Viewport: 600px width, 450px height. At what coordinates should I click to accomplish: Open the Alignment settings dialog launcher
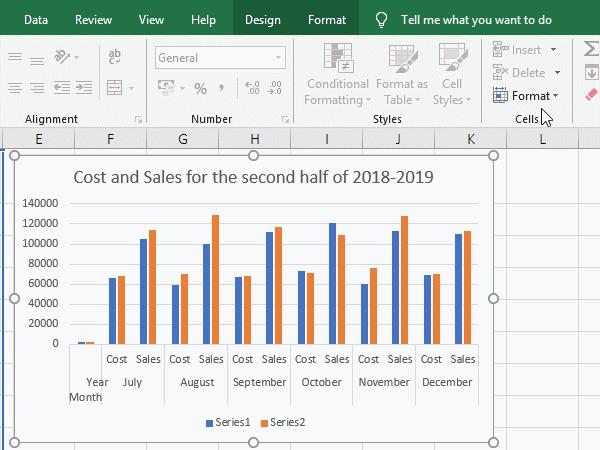[138, 120]
